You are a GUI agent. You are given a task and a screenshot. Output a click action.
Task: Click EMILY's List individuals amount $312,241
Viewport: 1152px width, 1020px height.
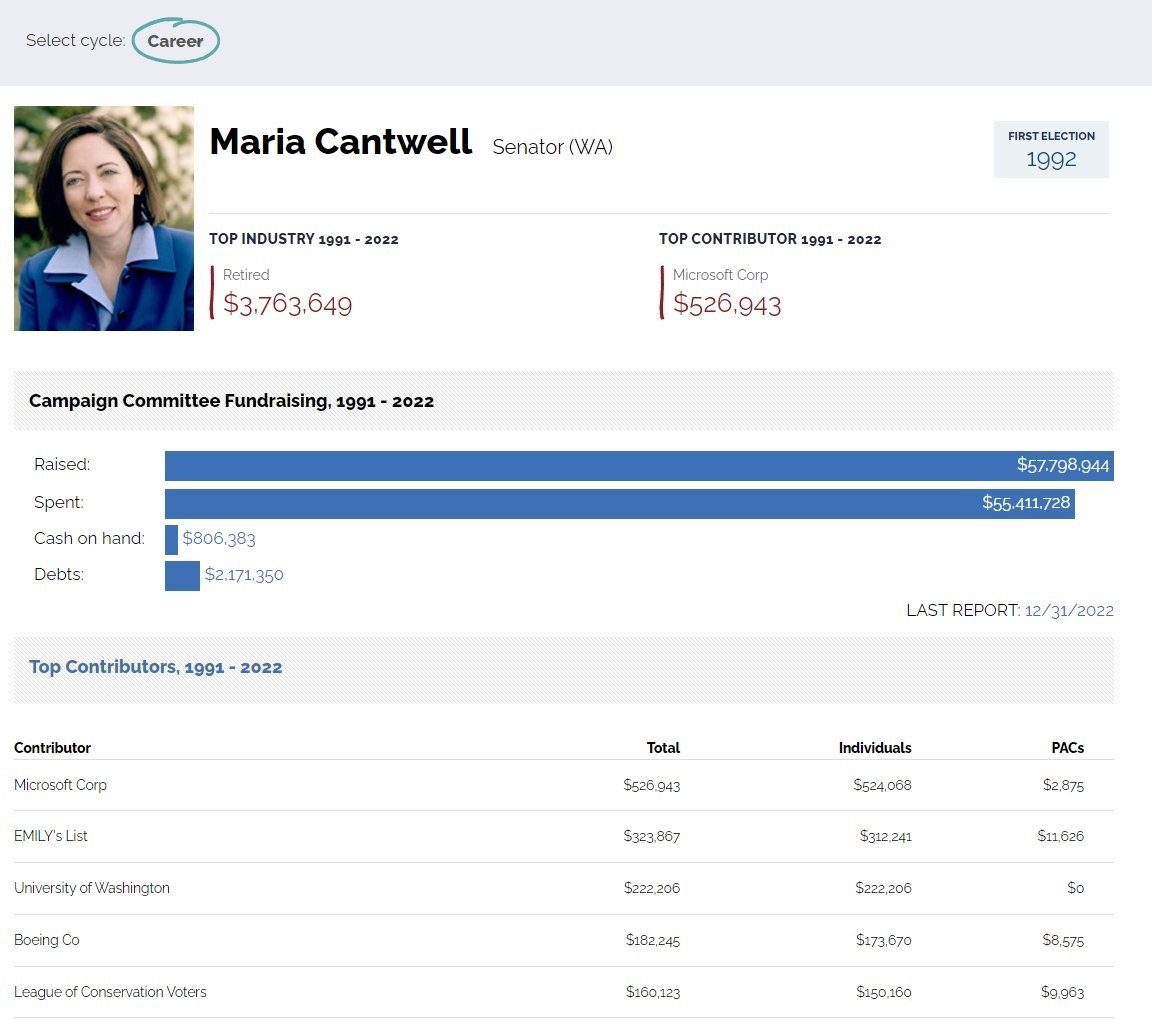pos(885,836)
